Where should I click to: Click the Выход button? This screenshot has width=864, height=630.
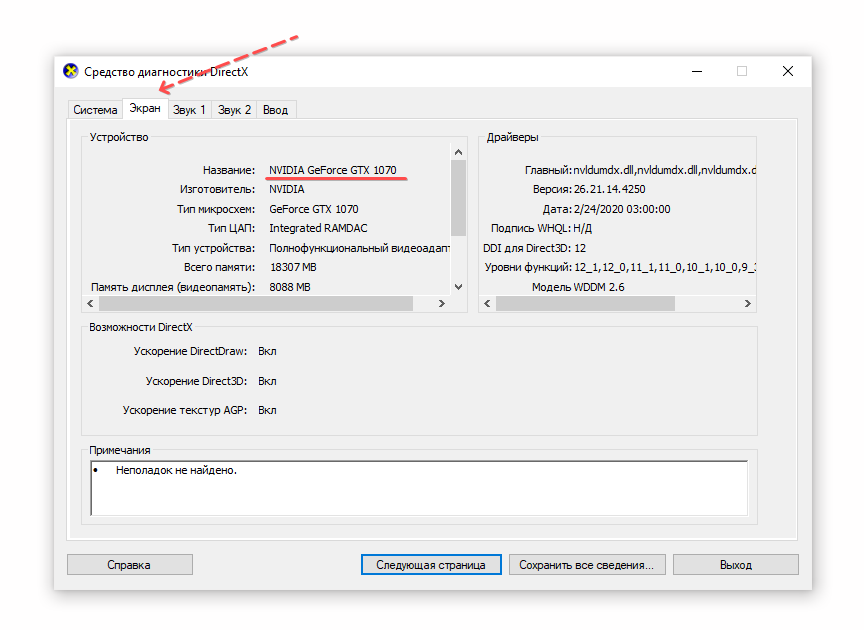(736, 564)
